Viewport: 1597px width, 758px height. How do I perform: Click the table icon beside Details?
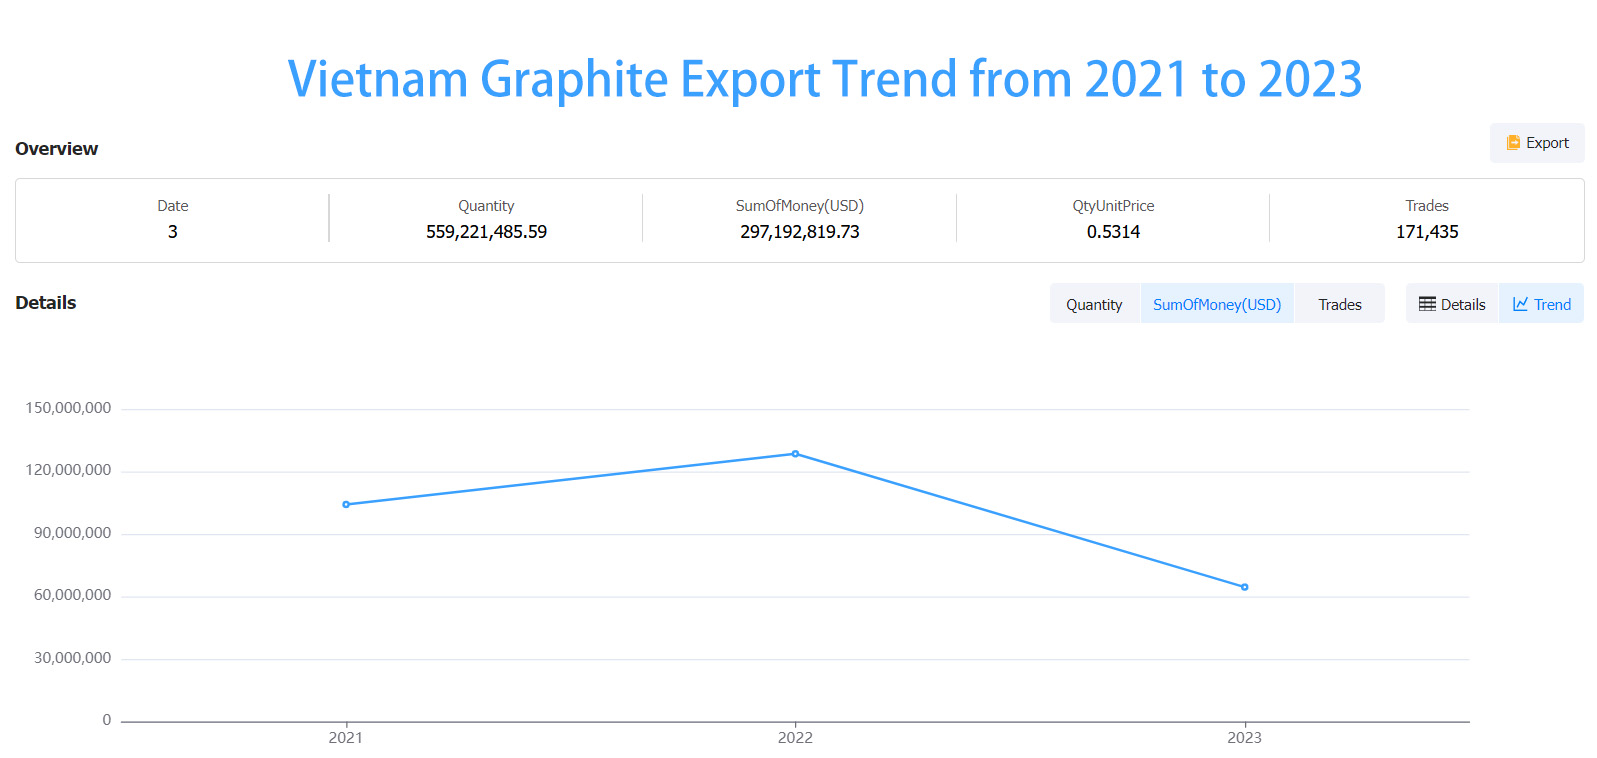pyautogui.click(x=1427, y=304)
